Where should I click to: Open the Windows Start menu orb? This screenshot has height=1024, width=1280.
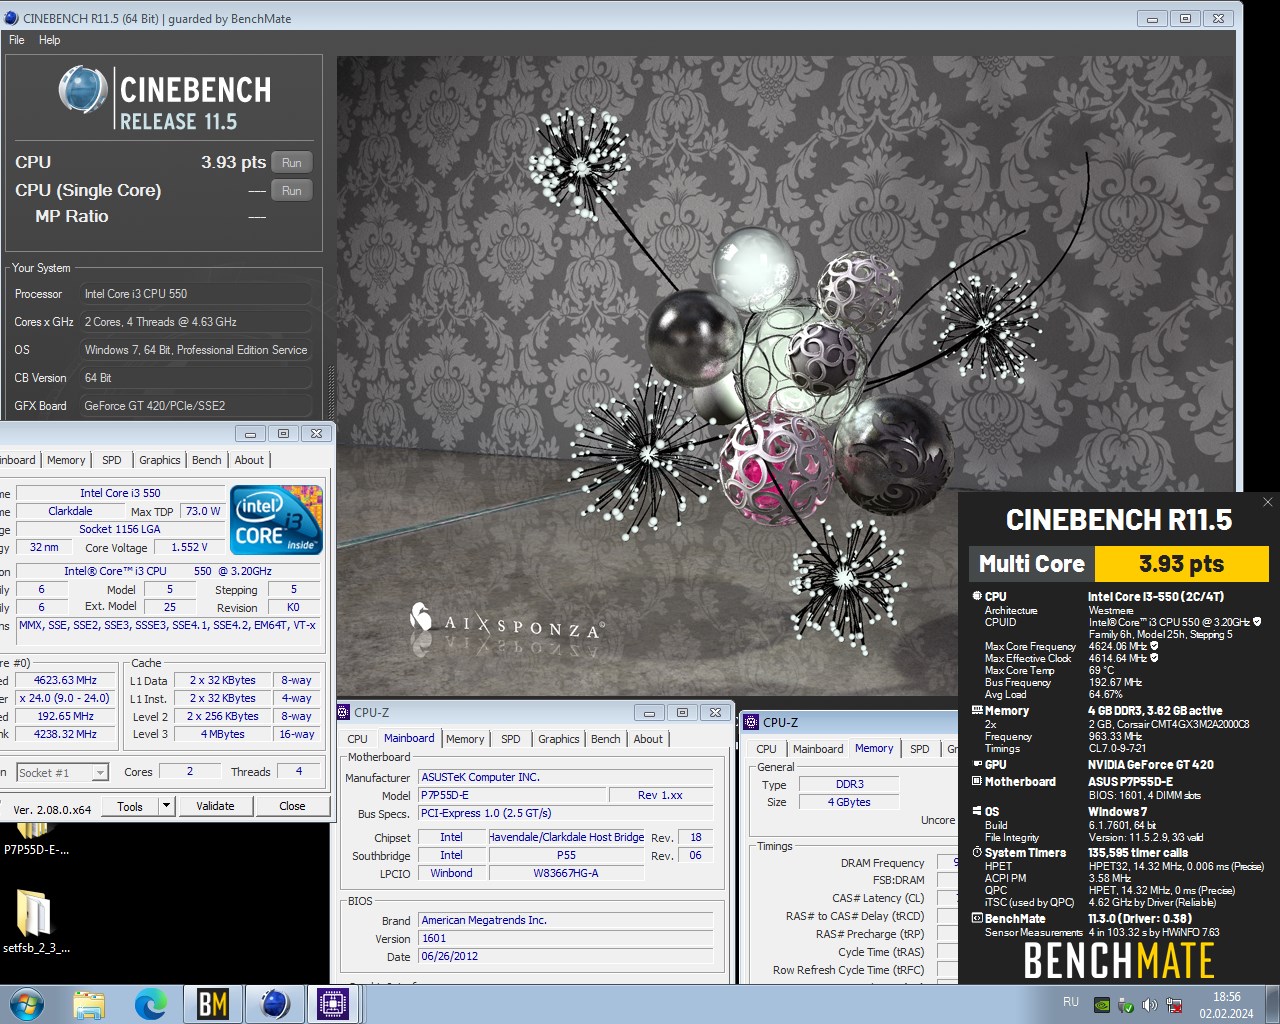27,1003
